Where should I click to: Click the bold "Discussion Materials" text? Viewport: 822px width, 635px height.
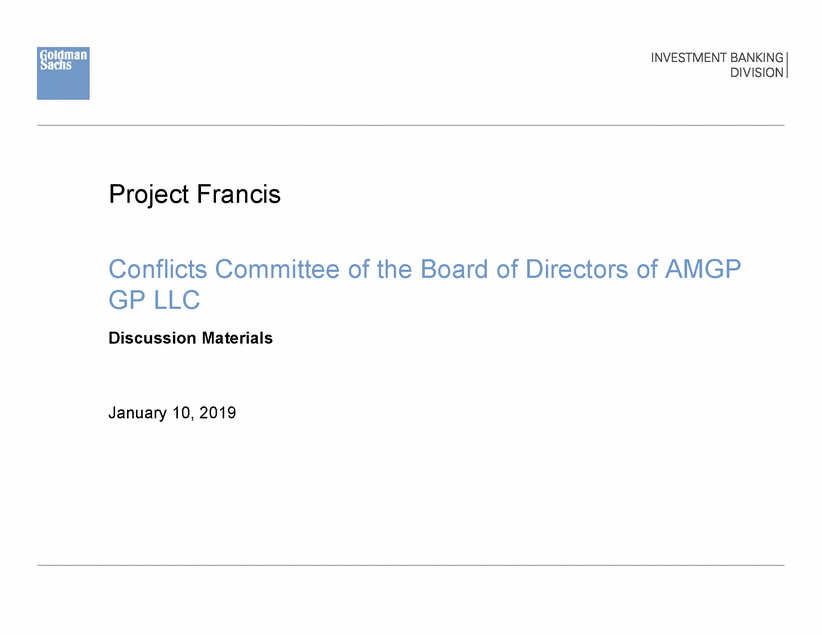click(x=190, y=338)
